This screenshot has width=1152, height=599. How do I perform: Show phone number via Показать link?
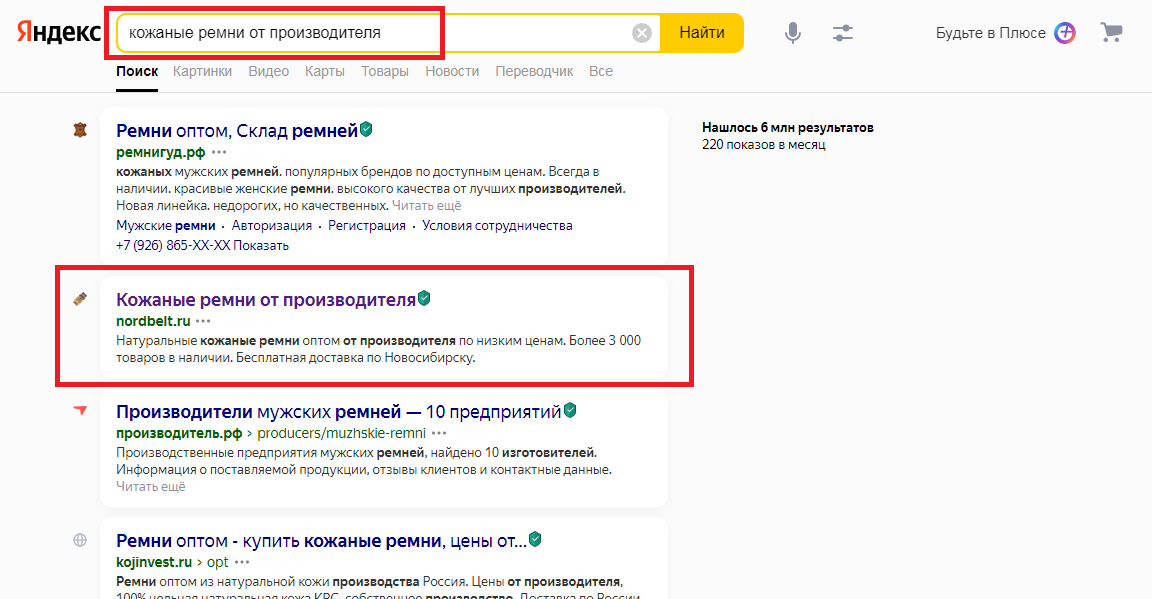261,245
